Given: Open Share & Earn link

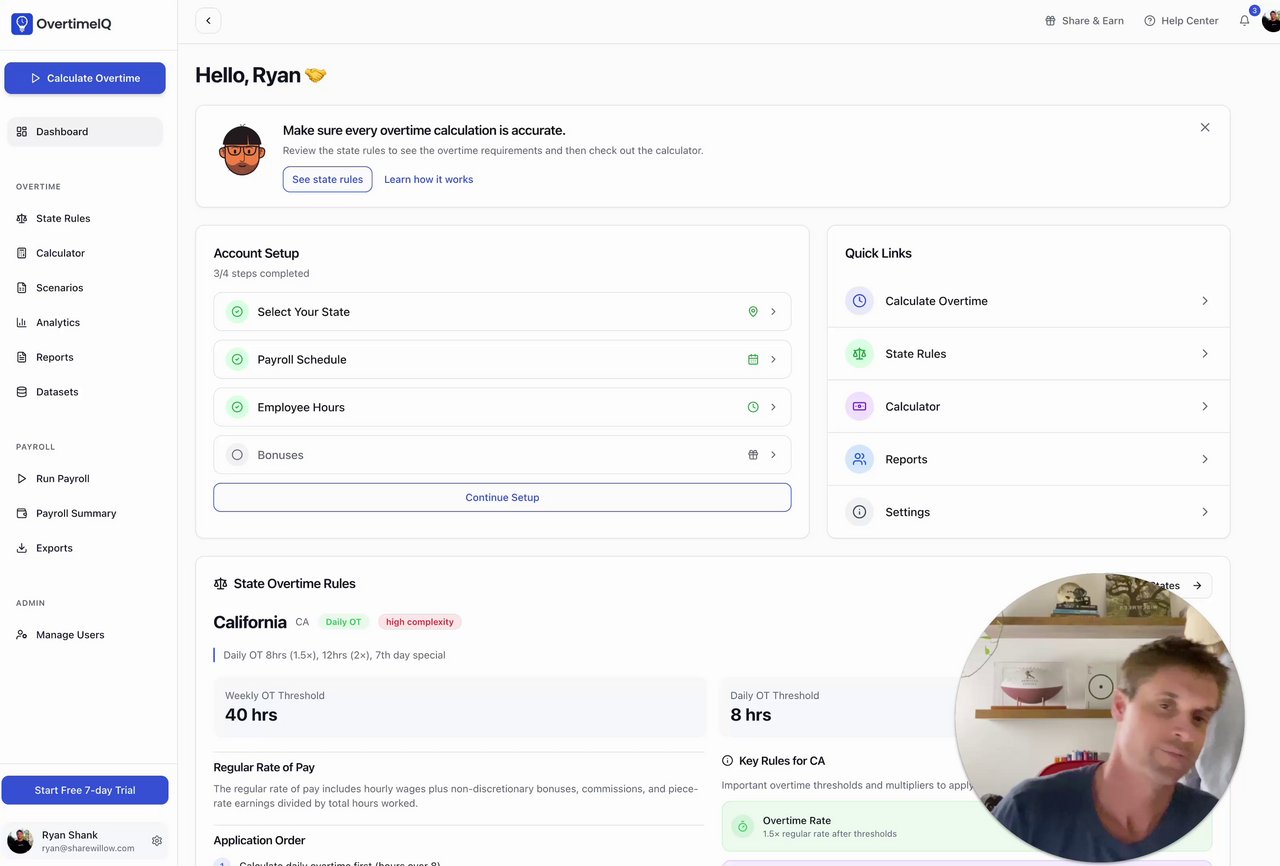Looking at the screenshot, I should (x=1084, y=21).
